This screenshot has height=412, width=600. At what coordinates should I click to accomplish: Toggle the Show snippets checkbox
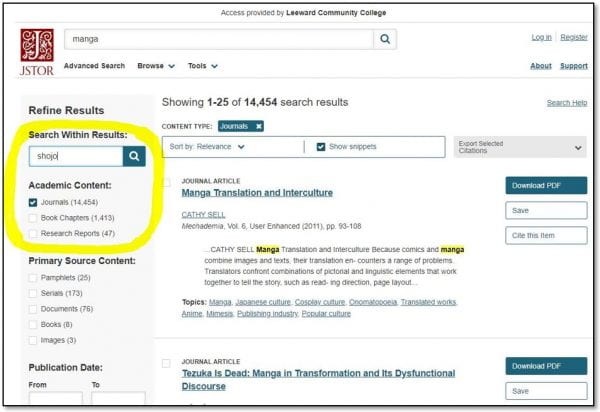click(321, 147)
